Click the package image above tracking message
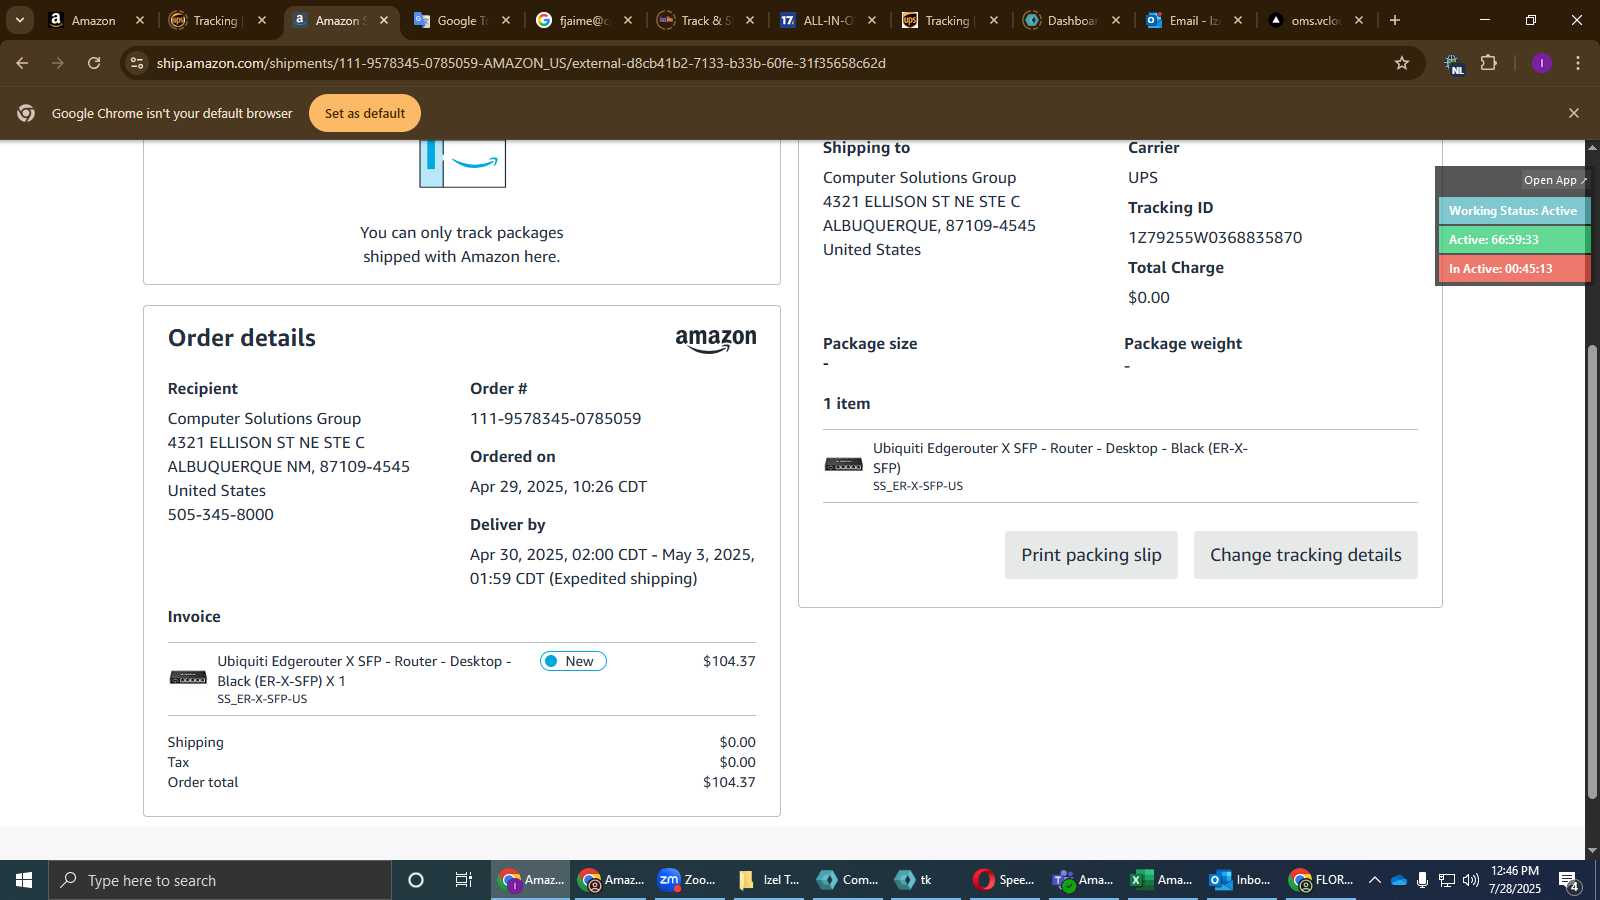 (x=462, y=164)
